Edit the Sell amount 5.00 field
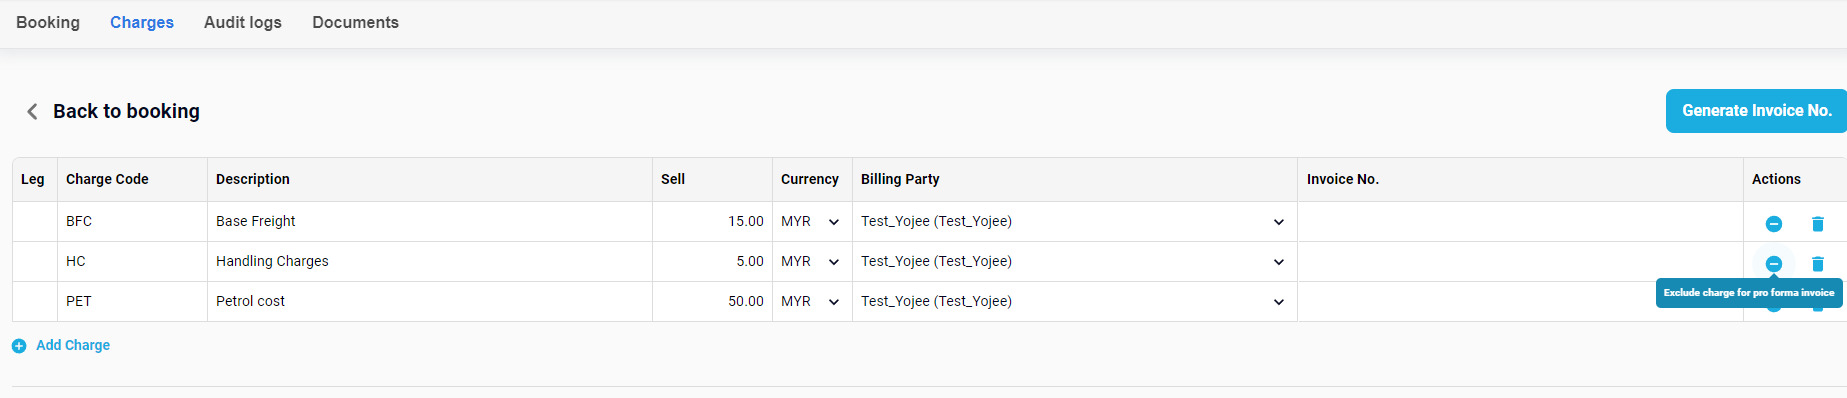 [712, 262]
